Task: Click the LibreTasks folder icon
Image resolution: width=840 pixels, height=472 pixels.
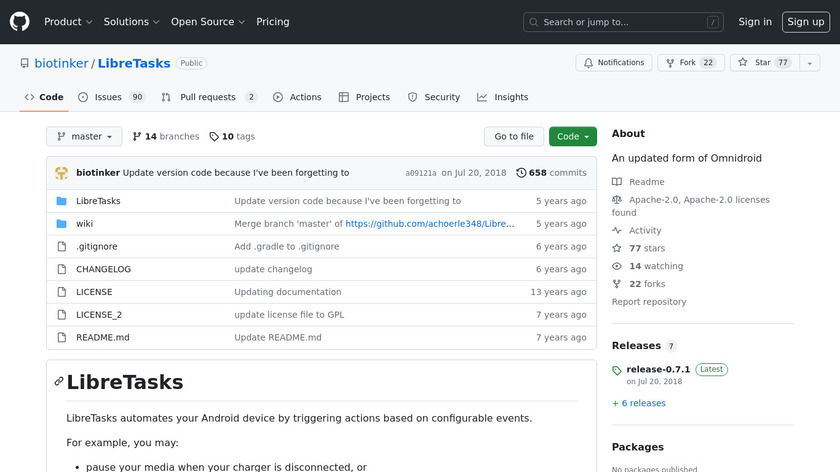Action: pos(61,201)
